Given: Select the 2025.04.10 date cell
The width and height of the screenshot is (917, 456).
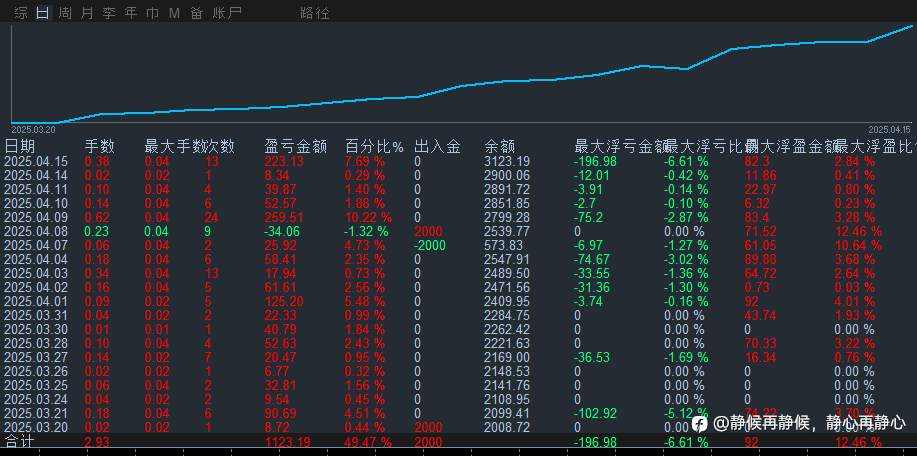Looking at the screenshot, I should [x=36, y=203].
